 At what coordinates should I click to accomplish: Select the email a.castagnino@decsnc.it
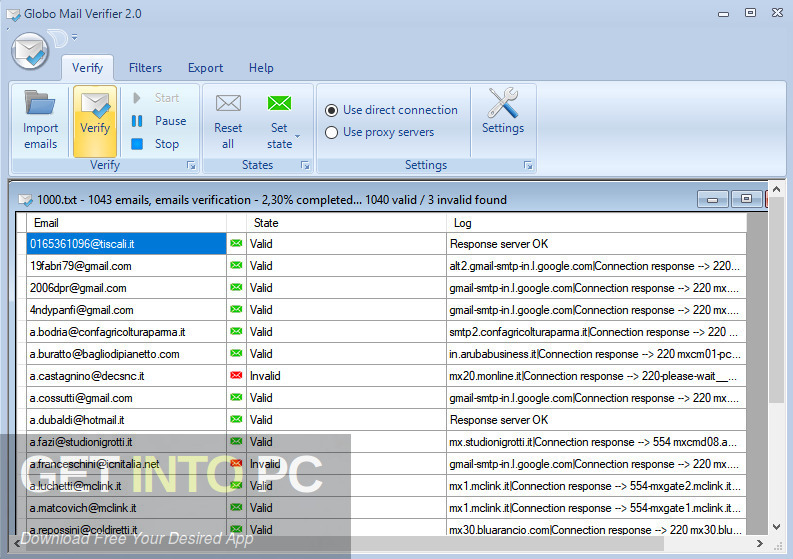coord(126,376)
